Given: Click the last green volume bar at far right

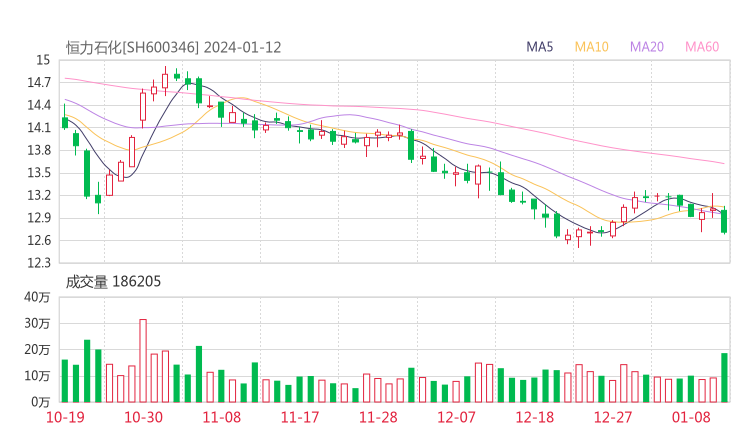Looking at the screenshot, I should [x=724, y=378].
